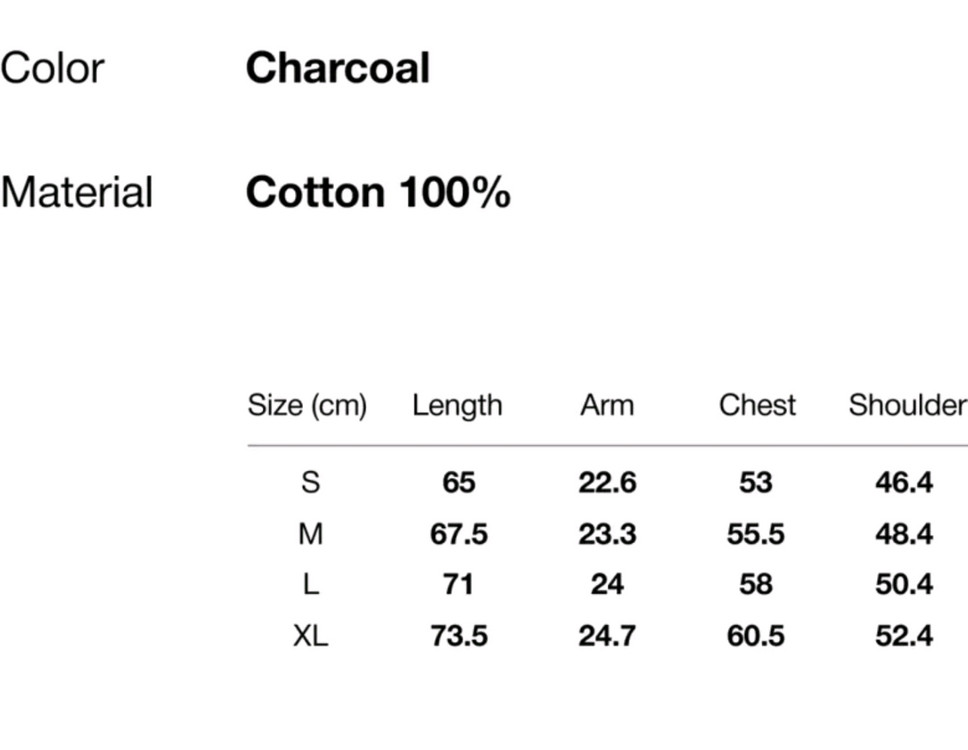Click the 73.5 length value
Screen dimensions: 968x750
click(x=459, y=635)
